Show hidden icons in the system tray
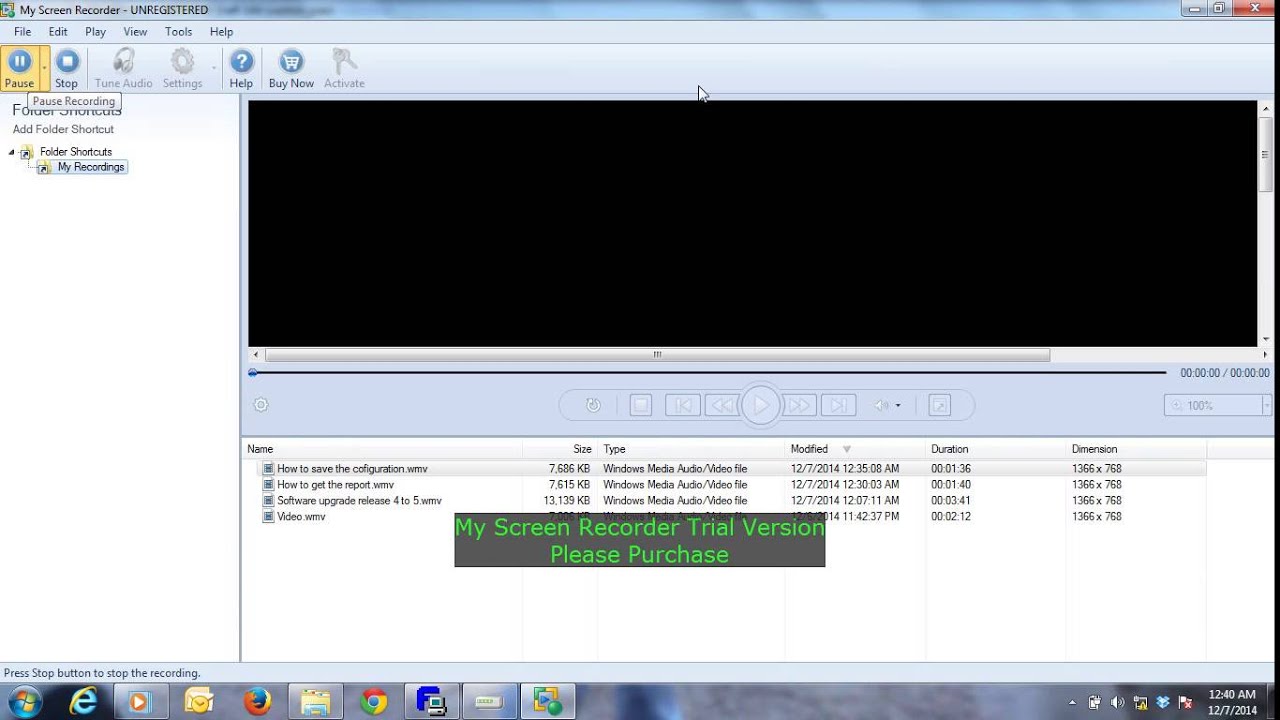Image resolution: width=1280 pixels, height=720 pixels. [1073, 703]
